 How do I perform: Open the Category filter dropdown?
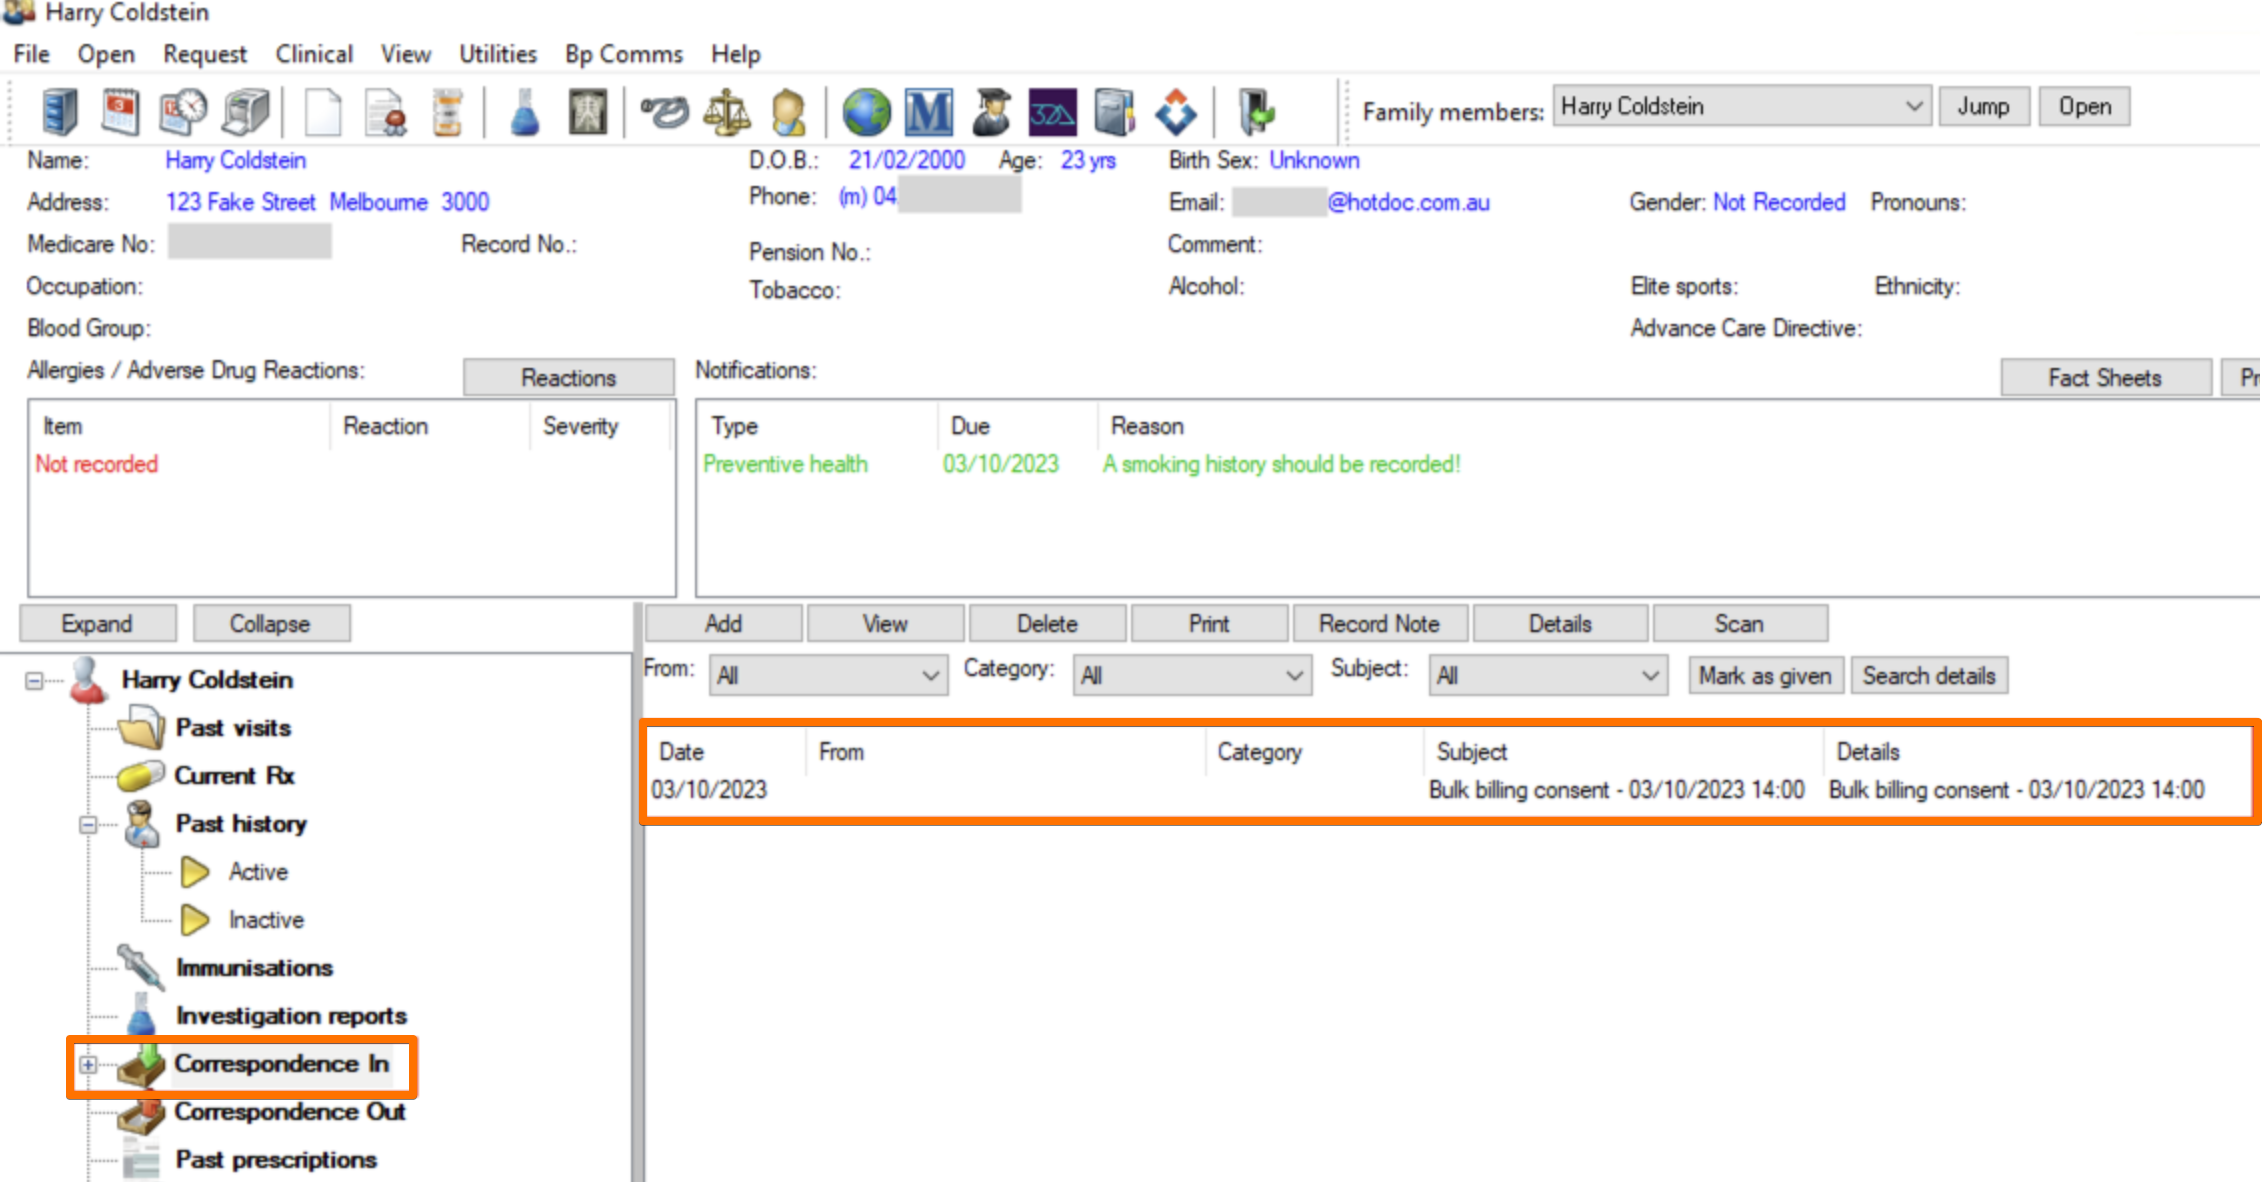pyautogui.click(x=1192, y=676)
